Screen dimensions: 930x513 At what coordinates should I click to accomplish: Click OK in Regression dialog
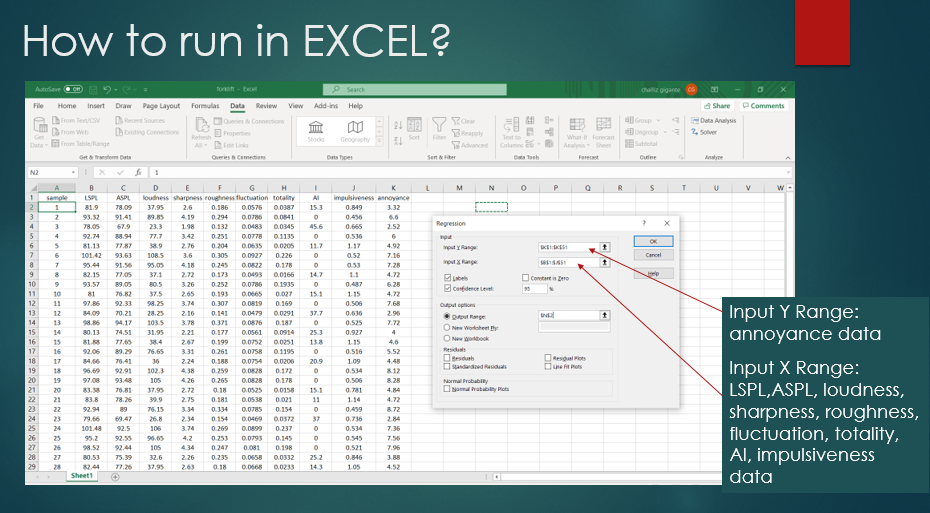(653, 241)
